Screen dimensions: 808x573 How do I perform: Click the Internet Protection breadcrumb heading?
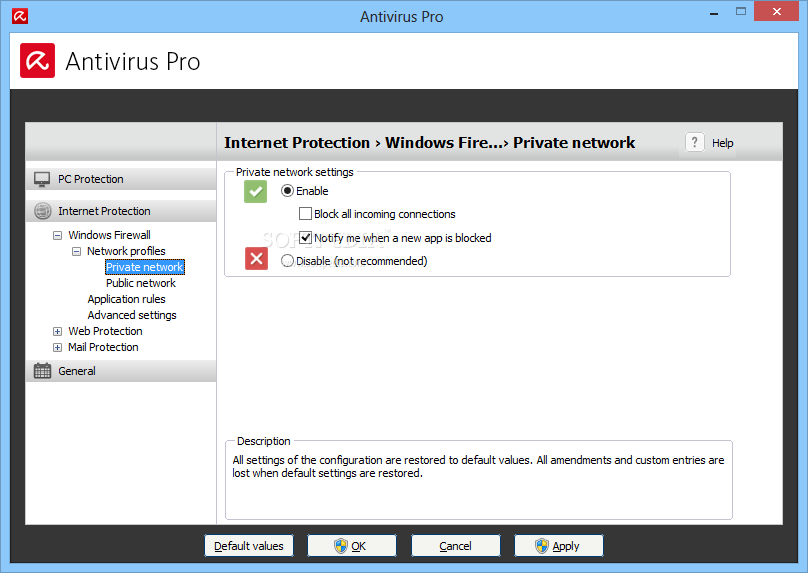[297, 142]
